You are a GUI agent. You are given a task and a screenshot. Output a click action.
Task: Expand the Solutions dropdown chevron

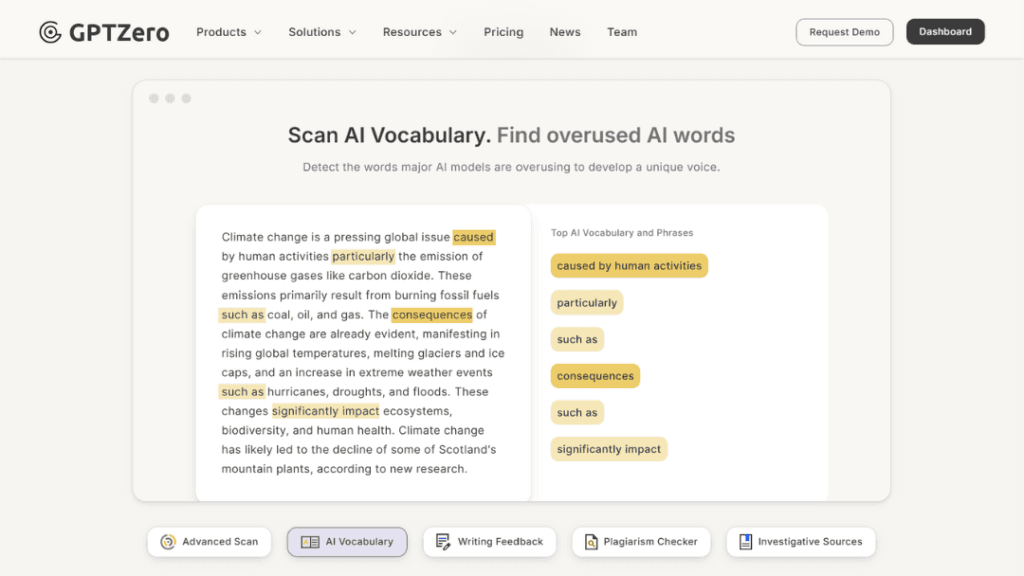[353, 32]
